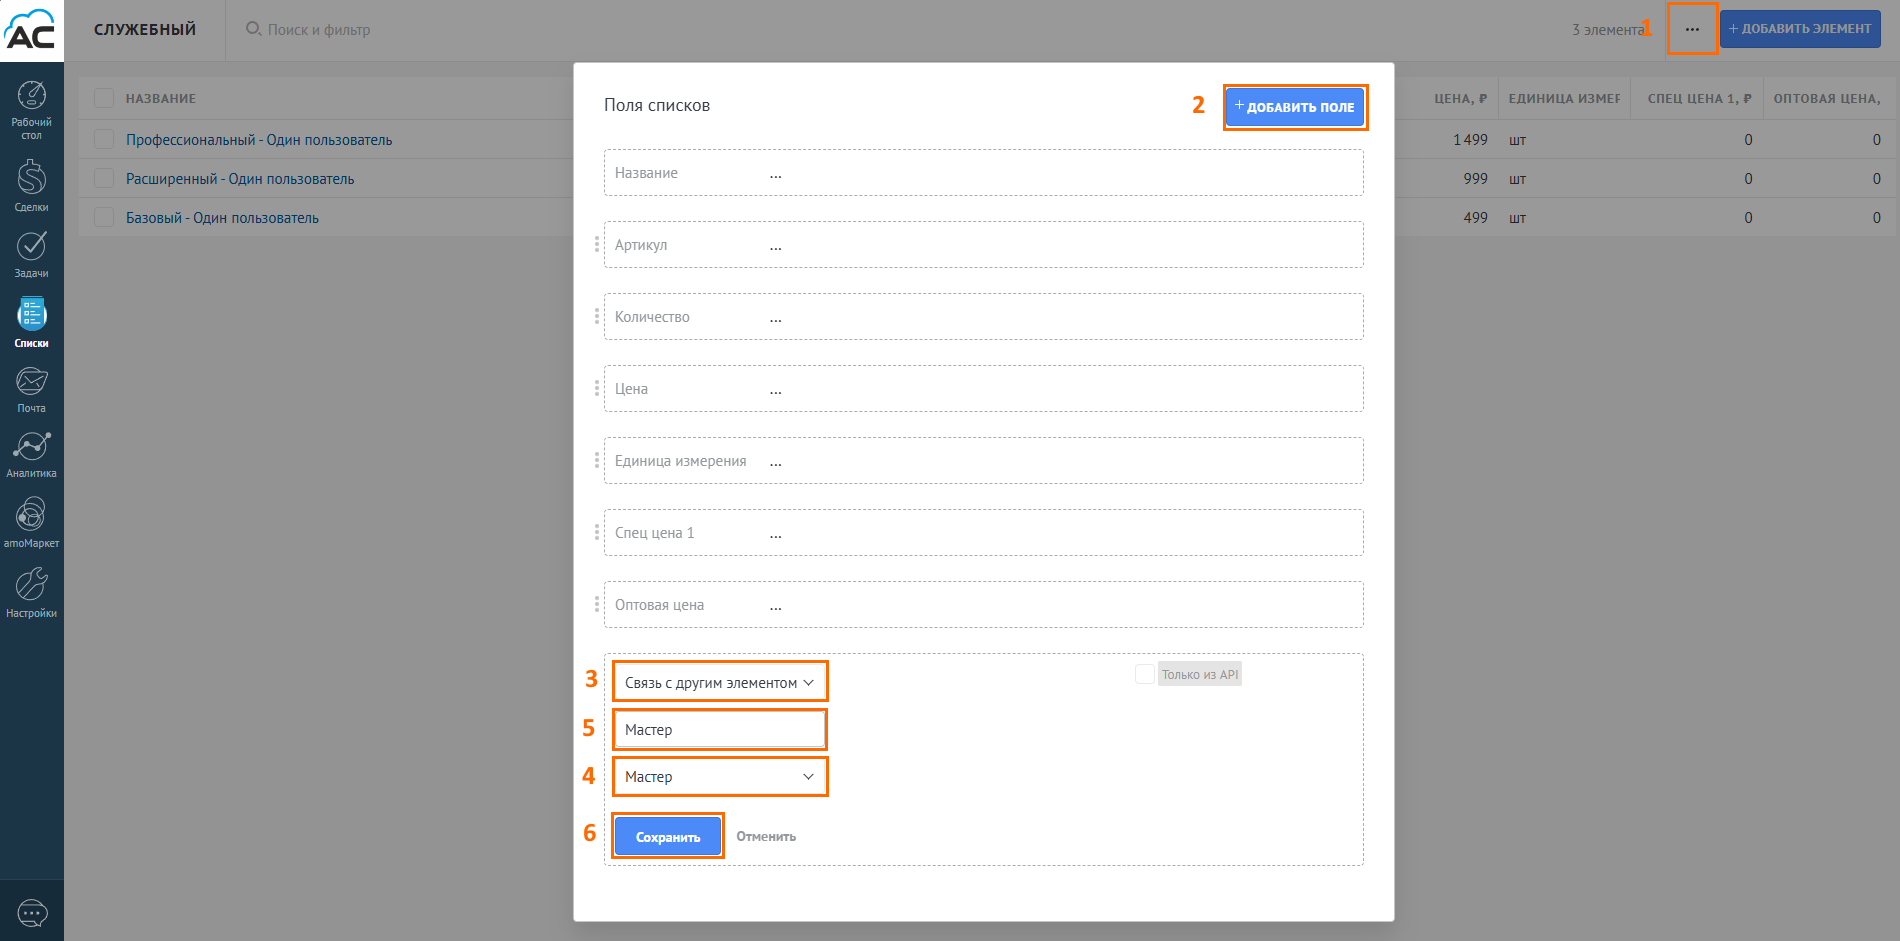Open the Мастер list dropdown
The height and width of the screenshot is (941, 1900).
pyautogui.click(x=719, y=777)
